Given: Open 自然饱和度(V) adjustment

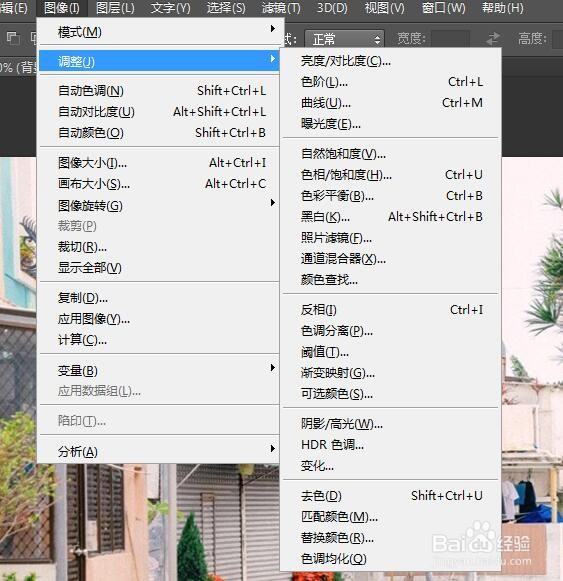Looking at the screenshot, I should click(x=390, y=153).
